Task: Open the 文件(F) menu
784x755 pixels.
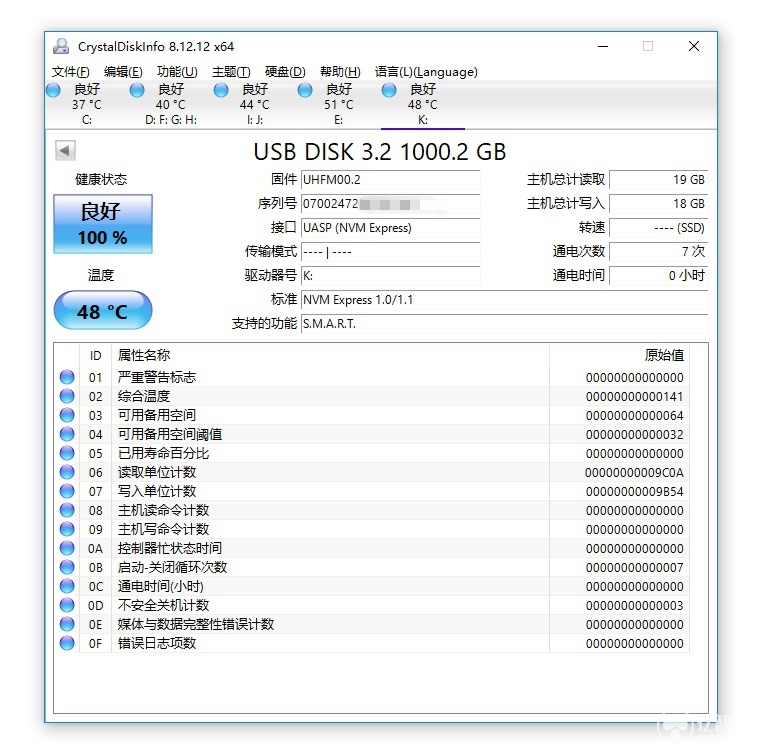Action: [70, 72]
